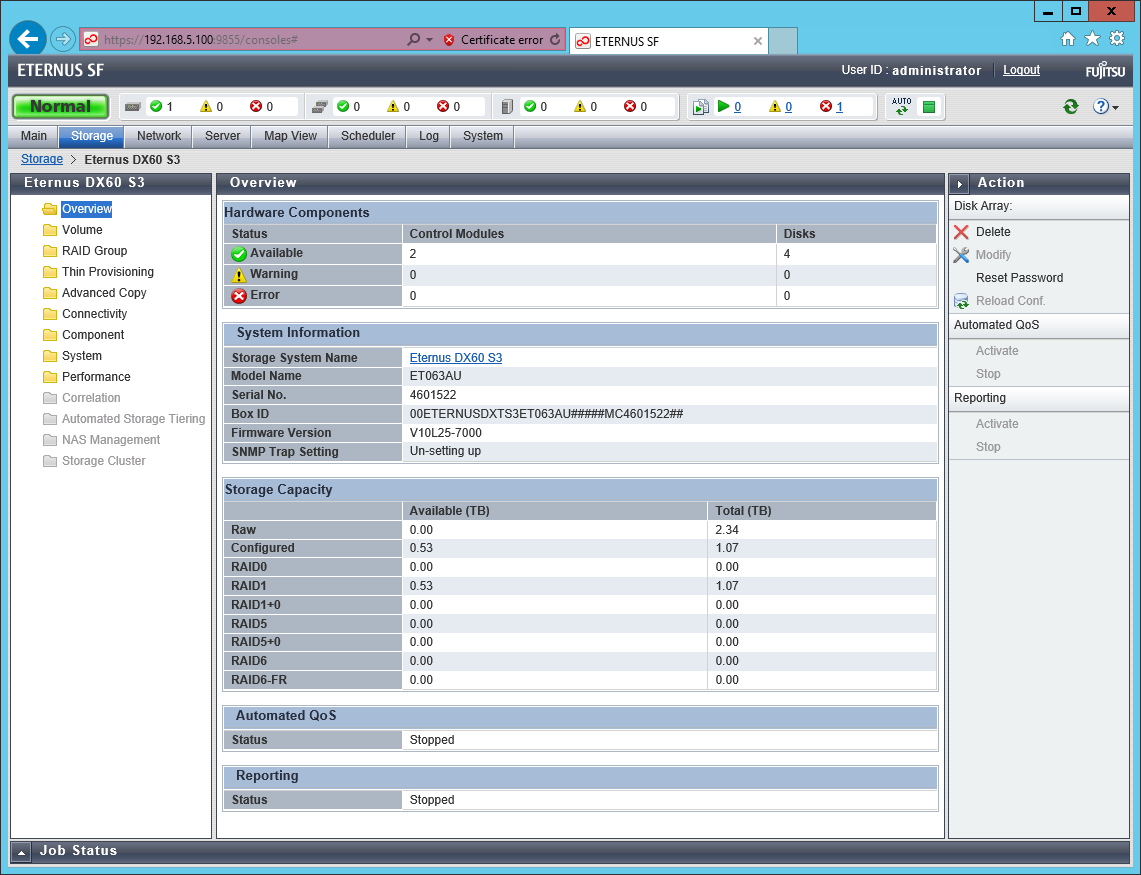
Task: Click the Storage breadcrumb link
Action: (42, 159)
